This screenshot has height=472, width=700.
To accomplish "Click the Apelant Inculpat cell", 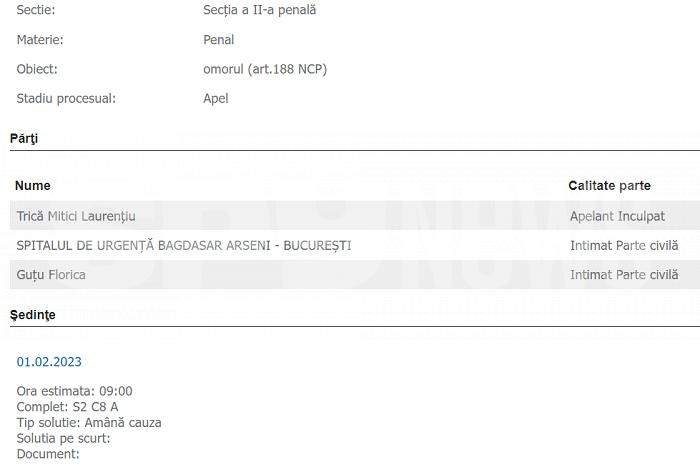I will 617,216.
